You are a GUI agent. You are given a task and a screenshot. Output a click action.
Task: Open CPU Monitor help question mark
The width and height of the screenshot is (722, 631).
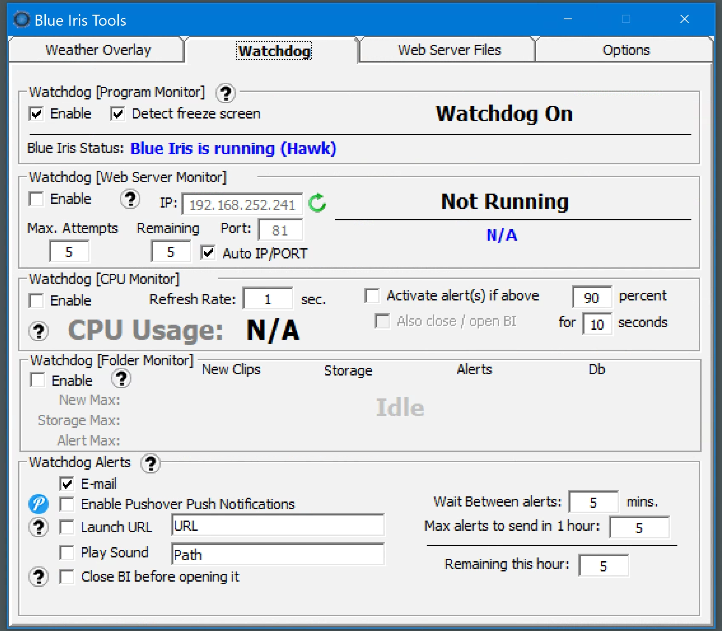39,331
